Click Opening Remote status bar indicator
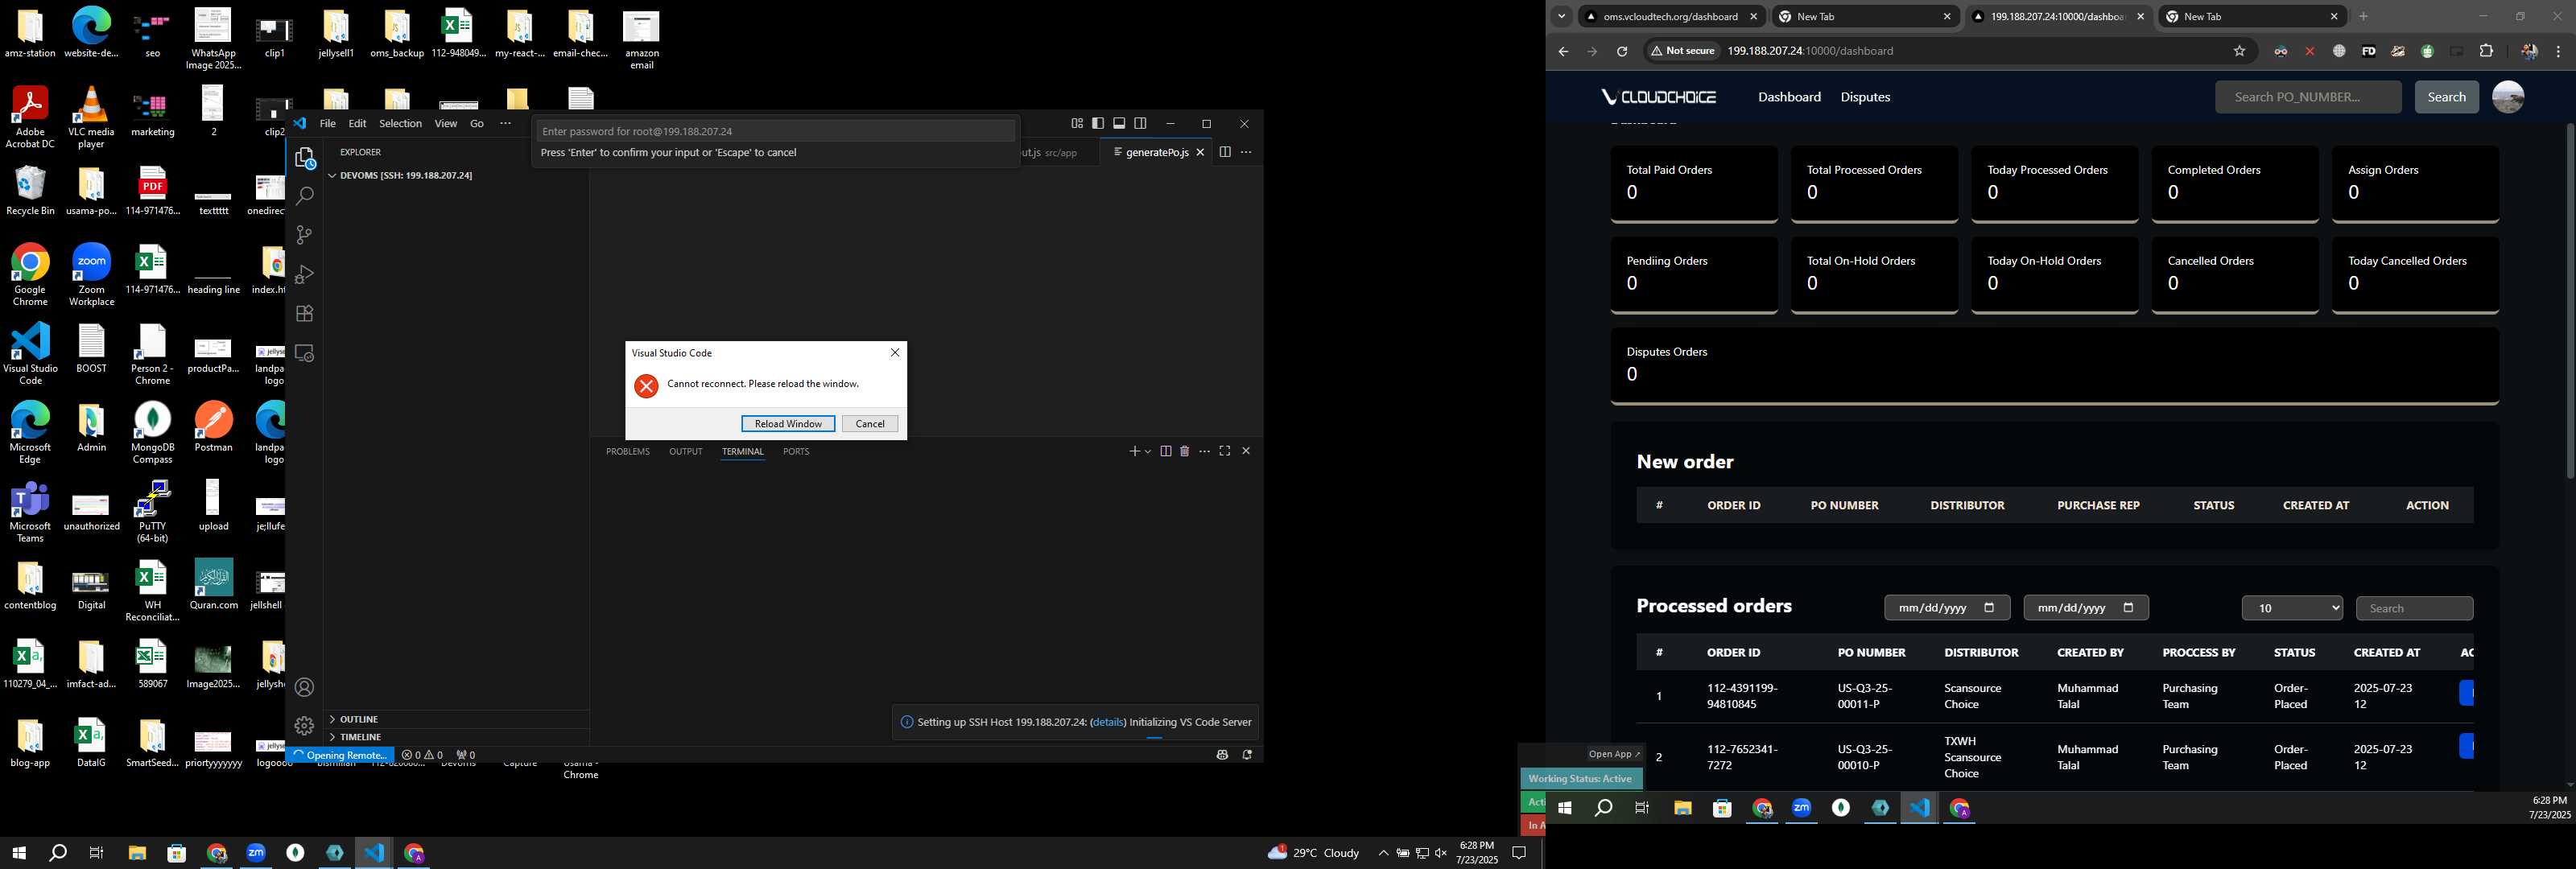Screen dimensions: 2576x869 (340, 755)
